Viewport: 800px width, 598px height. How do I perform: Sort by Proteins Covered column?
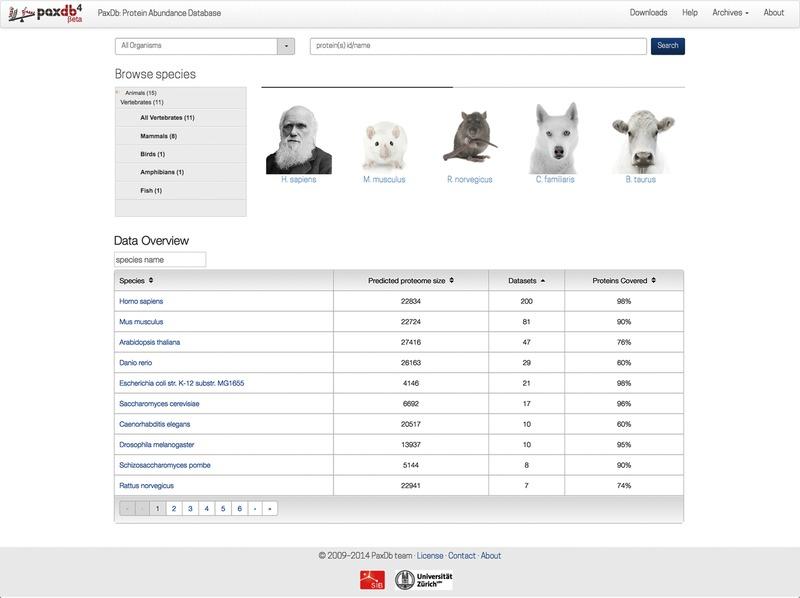pos(624,280)
